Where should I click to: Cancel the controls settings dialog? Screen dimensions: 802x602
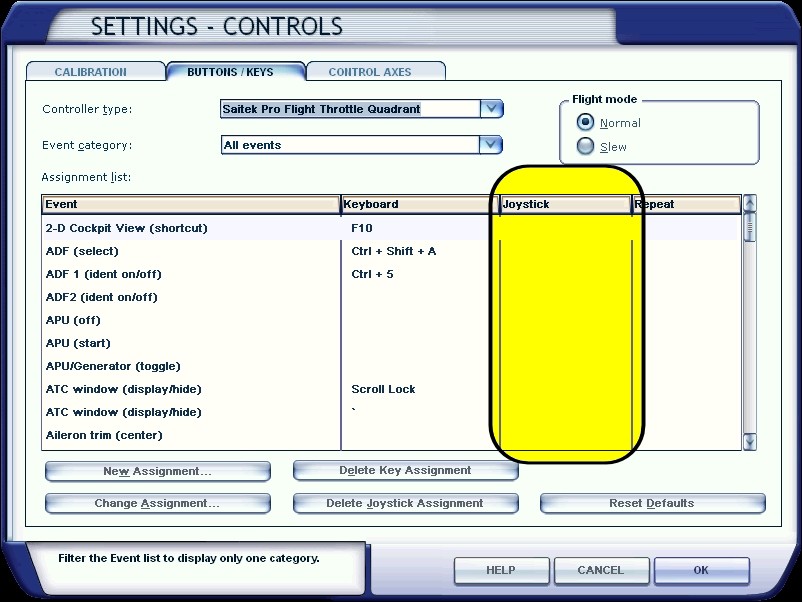coord(601,570)
